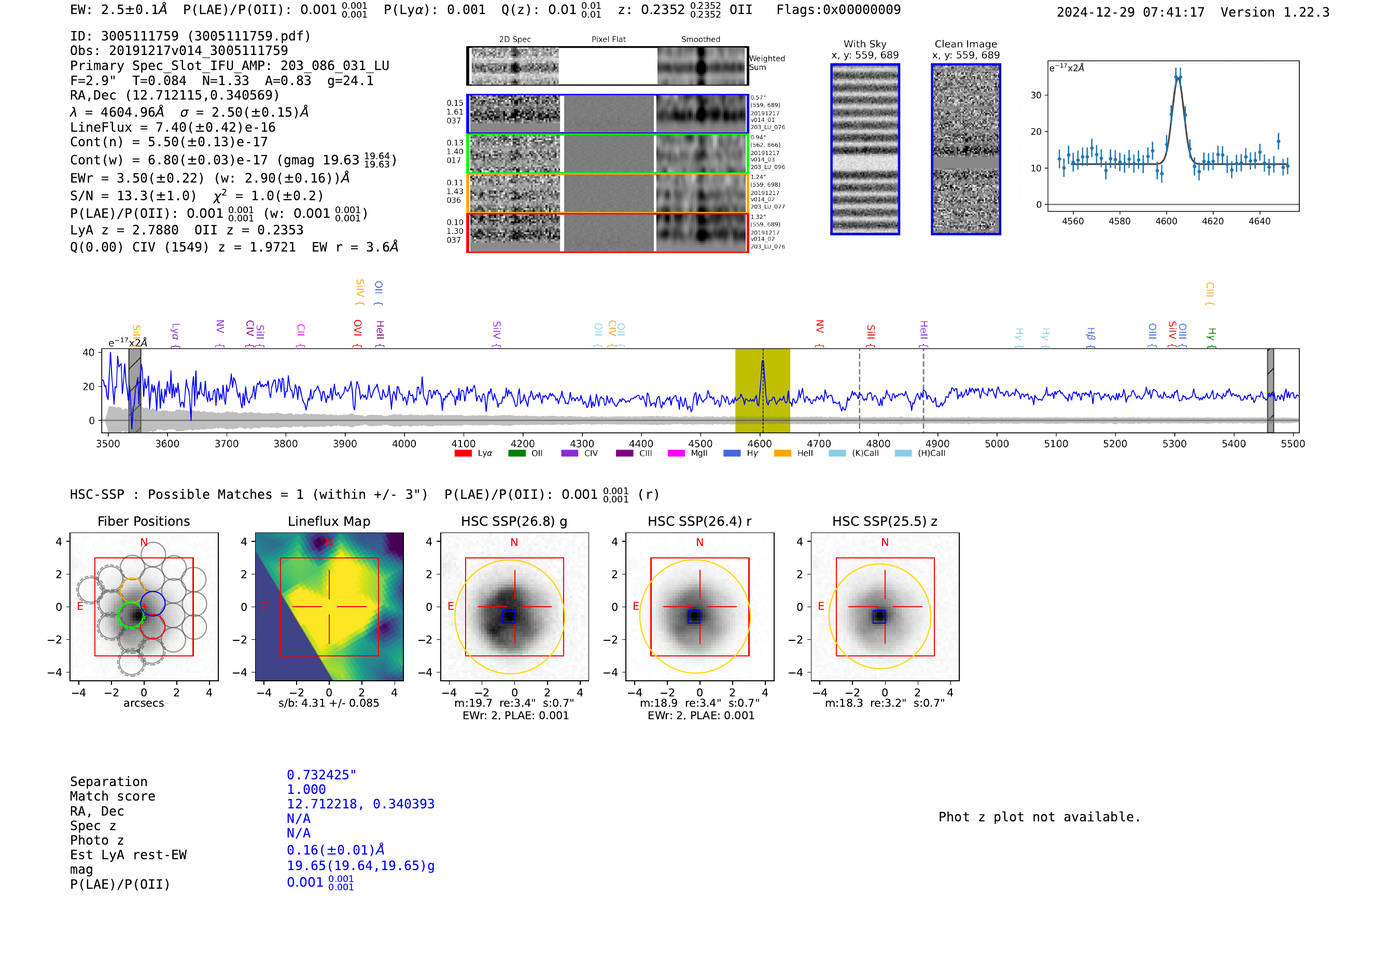Click the 'Obs: 20191217v014_3005111759' line
Image resolution: width=1400 pixels, height=953 pixels.
coord(179,51)
